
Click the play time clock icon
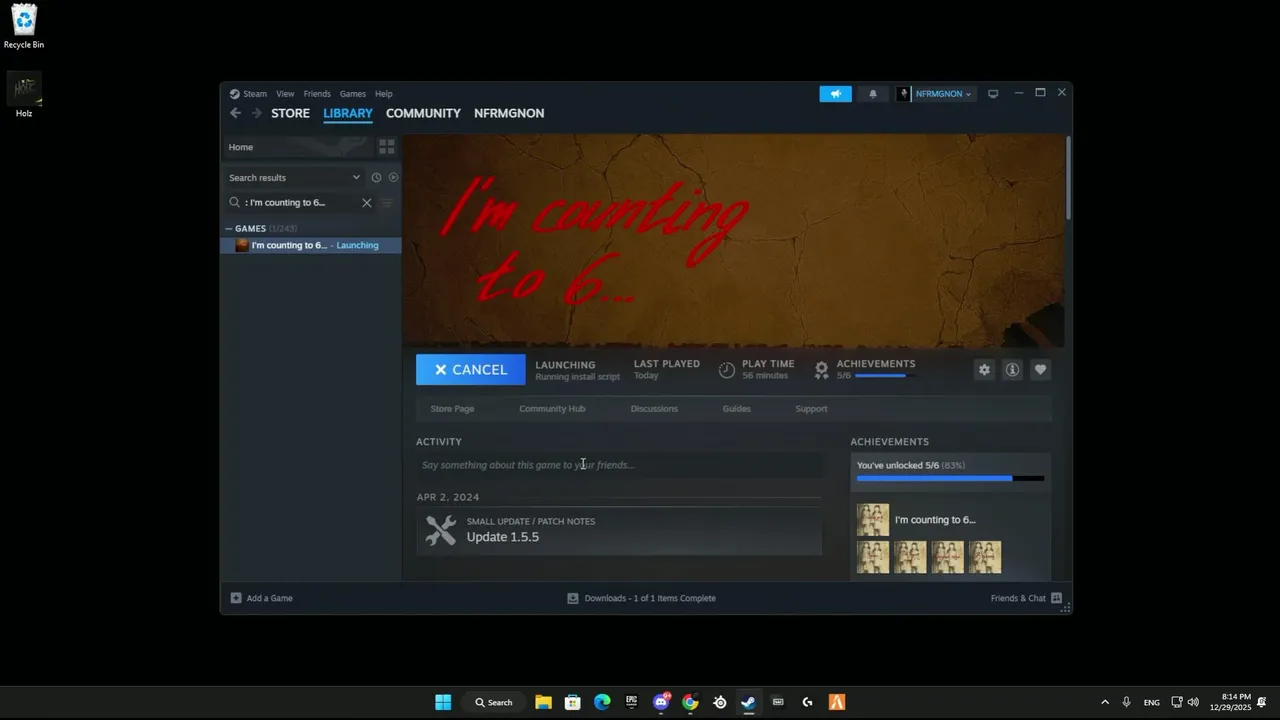(727, 370)
